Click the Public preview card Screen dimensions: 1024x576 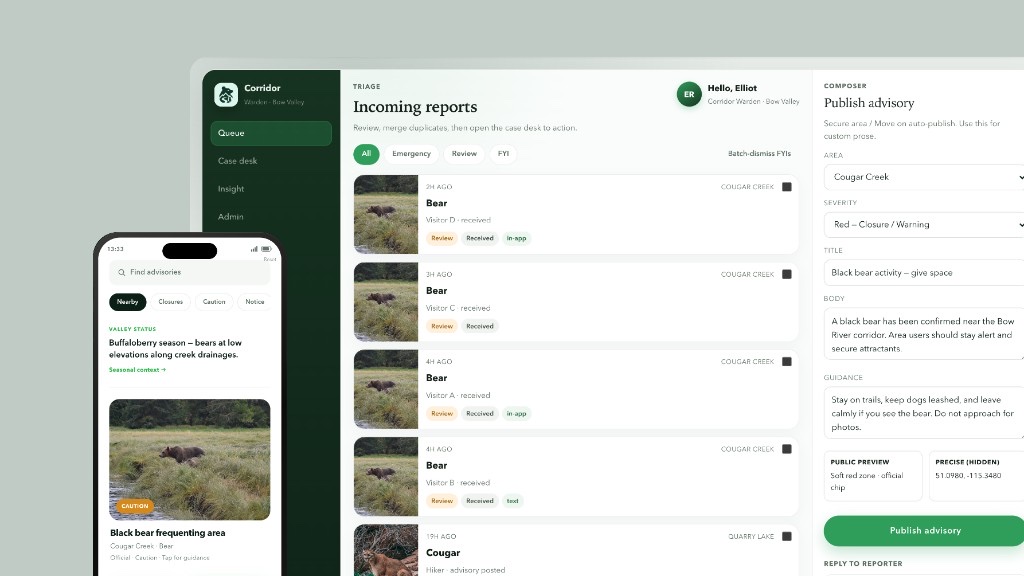[x=873, y=476]
